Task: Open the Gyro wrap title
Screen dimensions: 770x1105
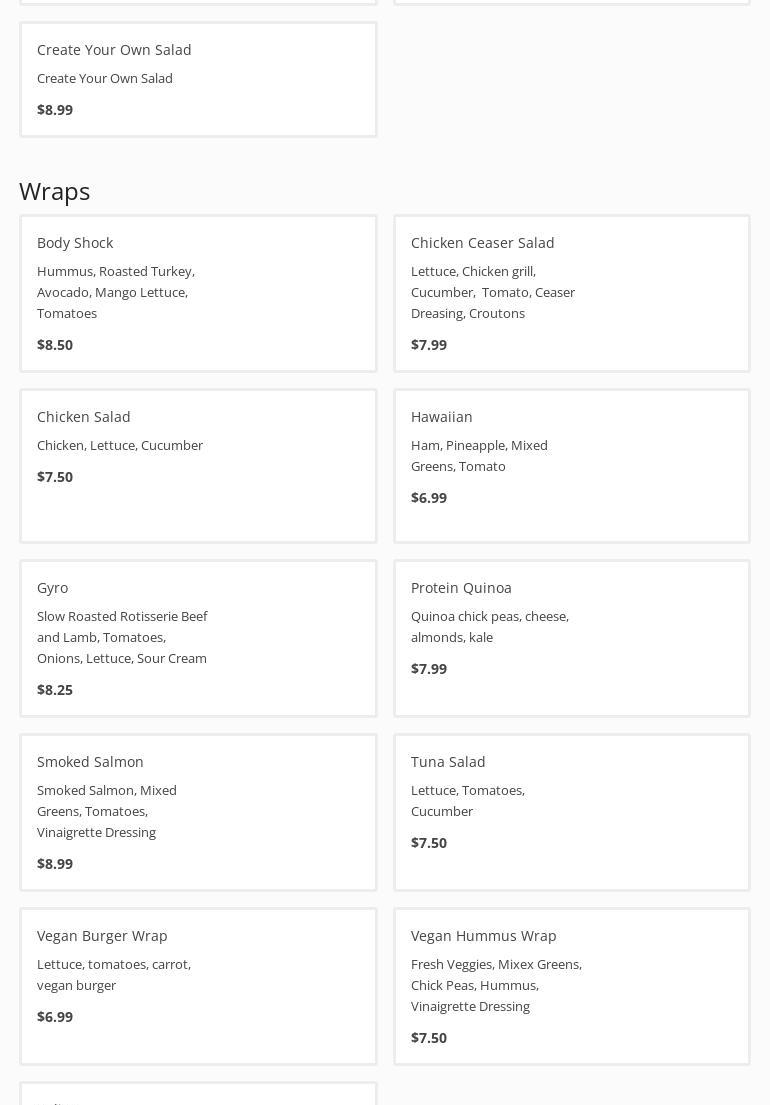Action: click(x=53, y=588)
